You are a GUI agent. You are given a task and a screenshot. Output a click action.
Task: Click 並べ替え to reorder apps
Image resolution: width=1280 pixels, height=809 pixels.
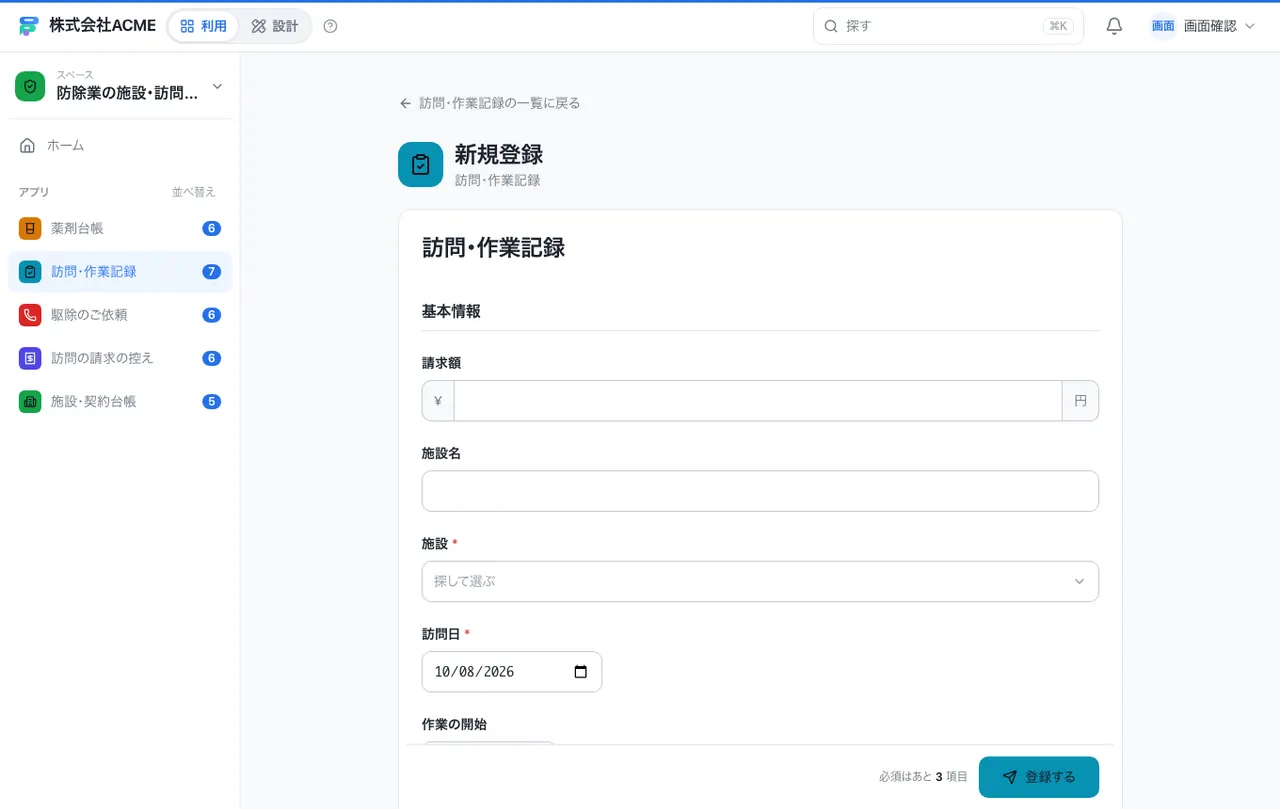point(194,192)
